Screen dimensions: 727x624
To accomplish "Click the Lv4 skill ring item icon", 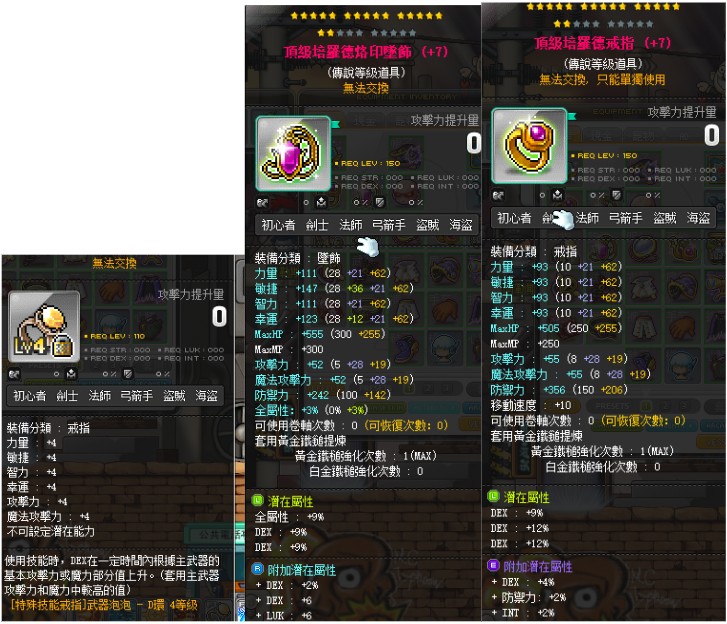I will 44,326.
